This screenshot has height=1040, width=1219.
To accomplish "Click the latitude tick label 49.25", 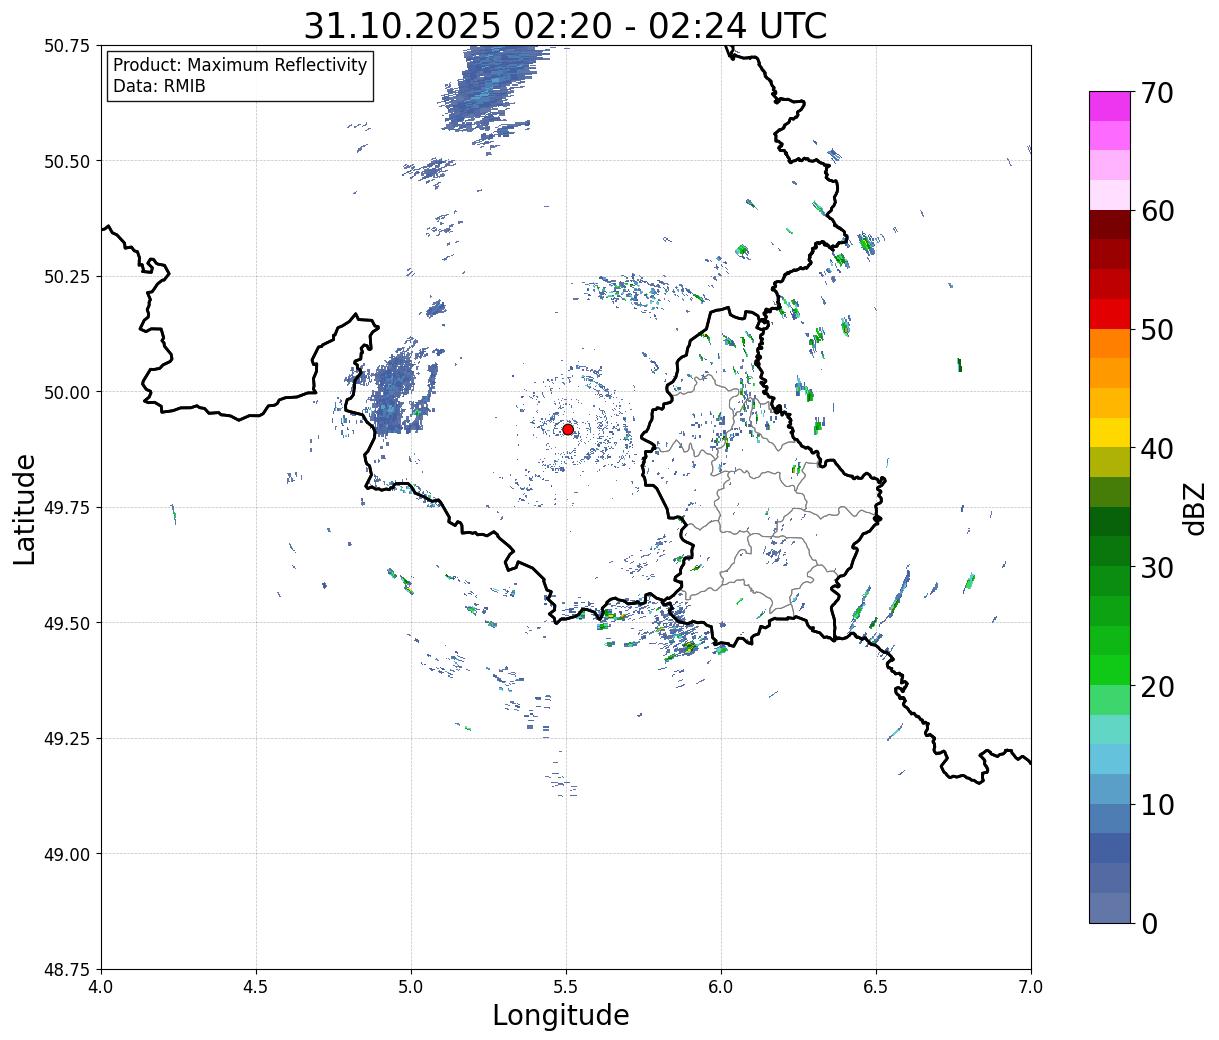I will click(67, 739).
